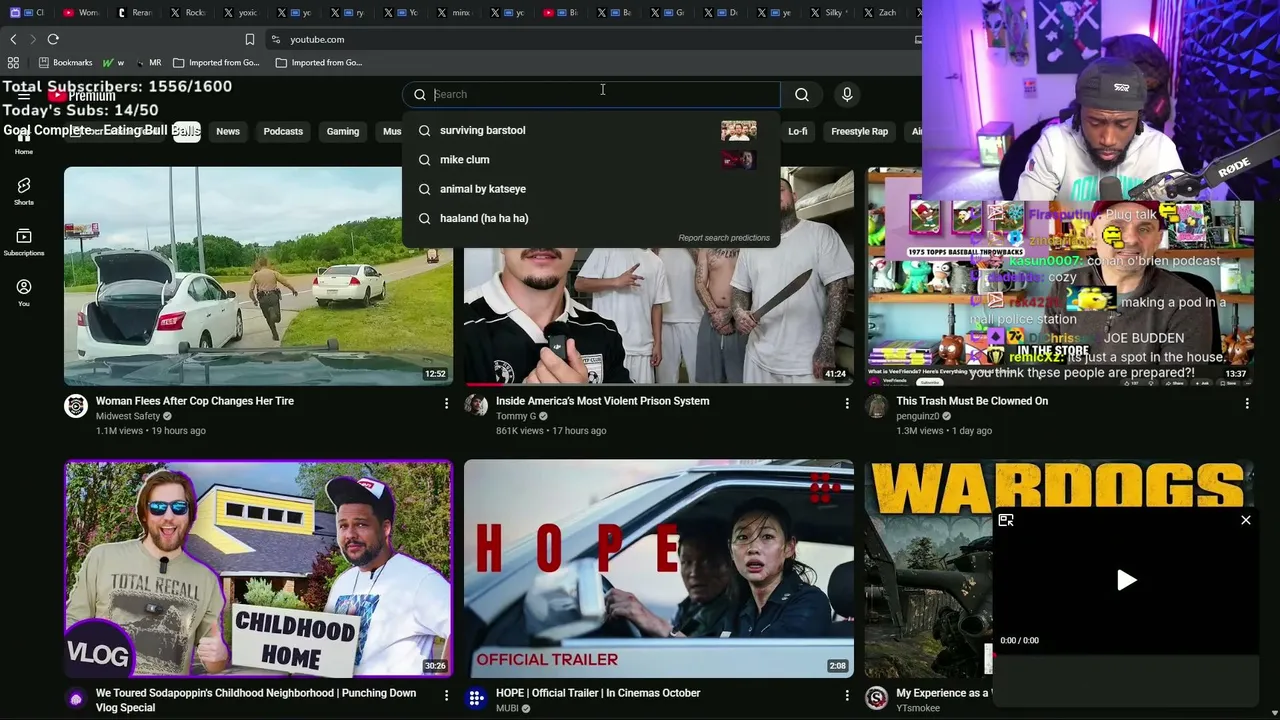Filter feed by the Gaming chip
This screenshot has height=720, width=1280.
tap(343, 131)
